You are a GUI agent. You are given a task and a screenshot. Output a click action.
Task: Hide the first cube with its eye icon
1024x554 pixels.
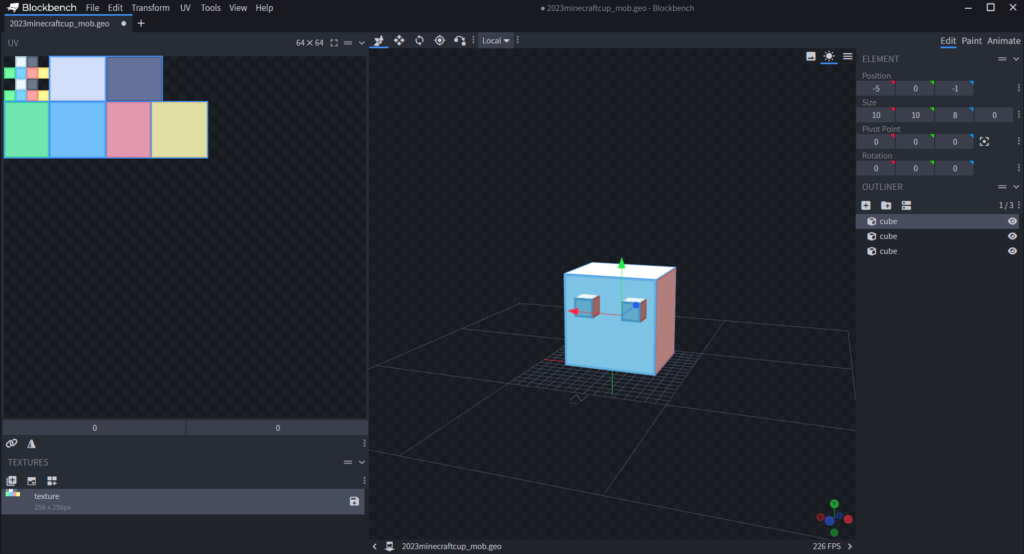tap(1012, 221)
